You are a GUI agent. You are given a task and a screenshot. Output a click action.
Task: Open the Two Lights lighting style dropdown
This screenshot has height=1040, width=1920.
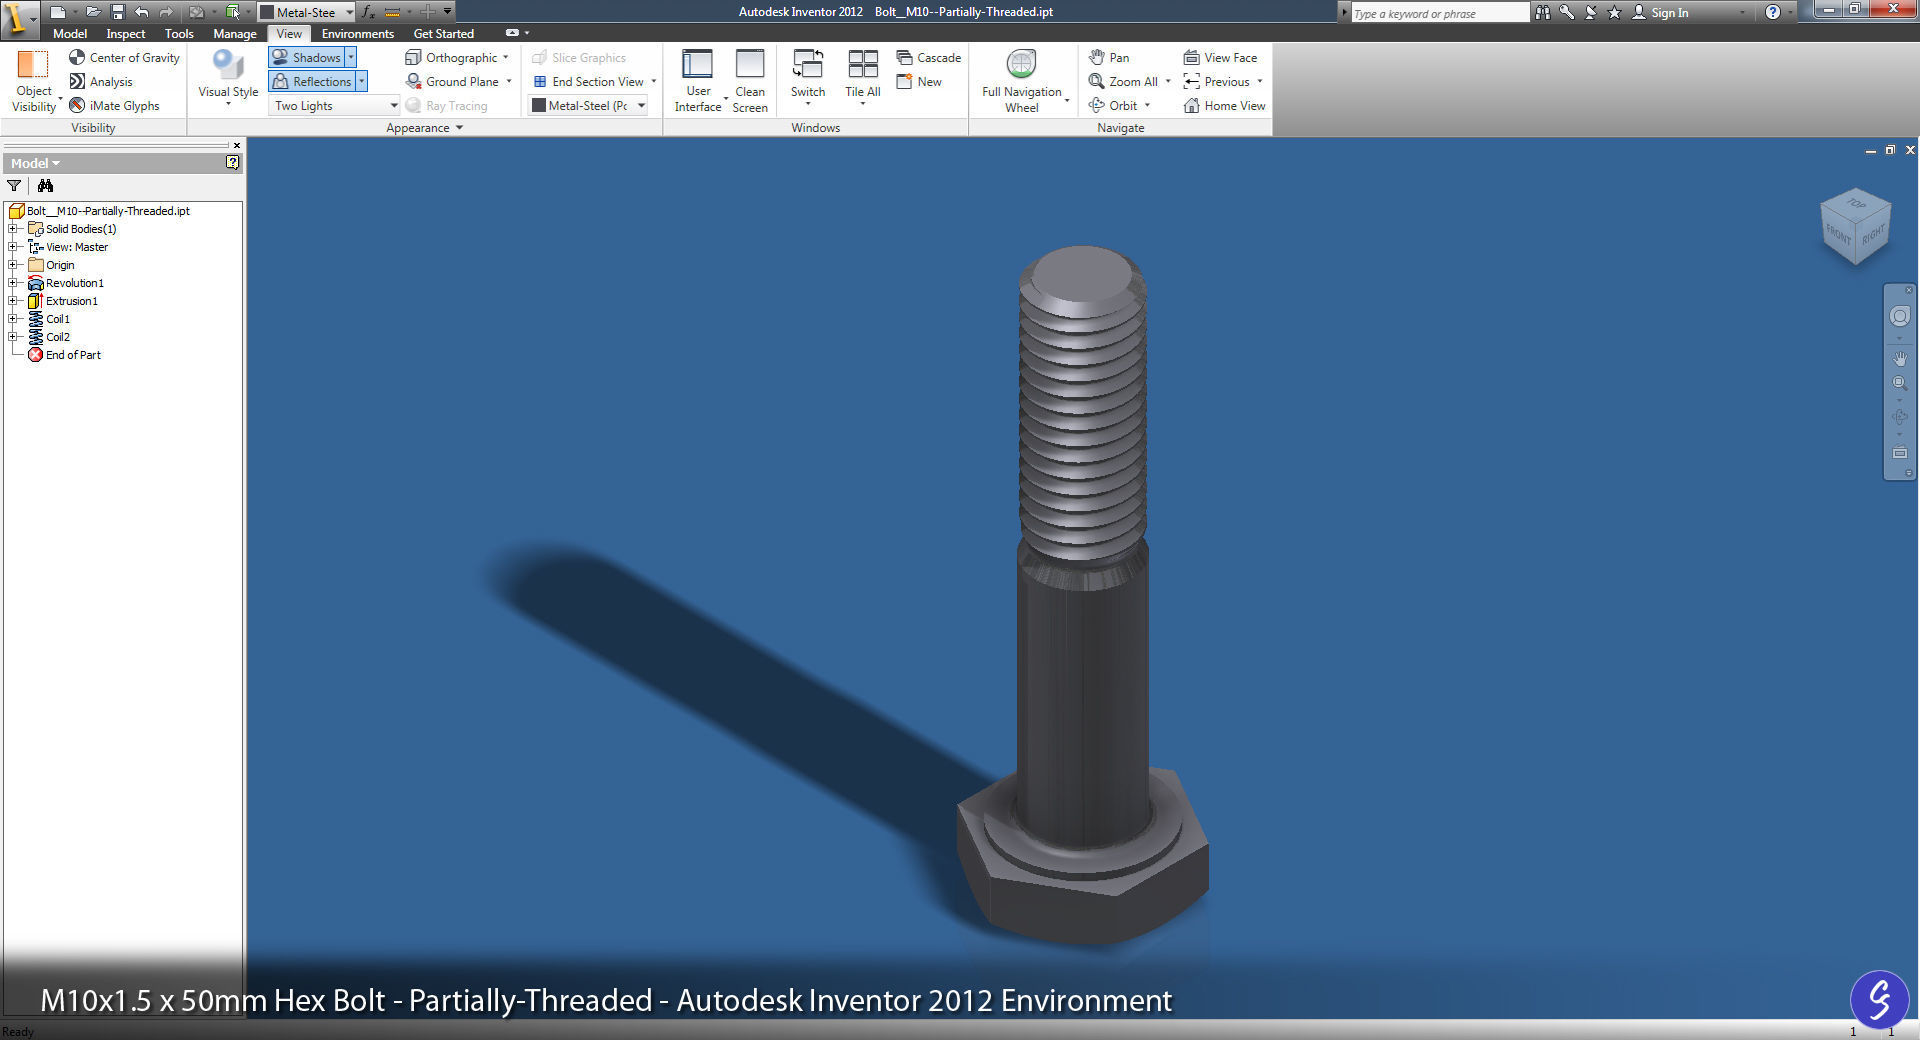335,106
